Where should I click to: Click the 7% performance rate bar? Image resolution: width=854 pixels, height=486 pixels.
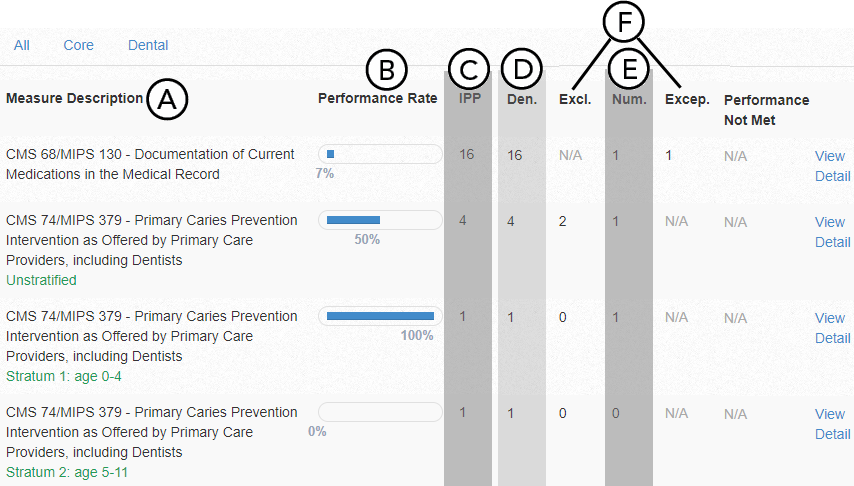coord(380,154)
